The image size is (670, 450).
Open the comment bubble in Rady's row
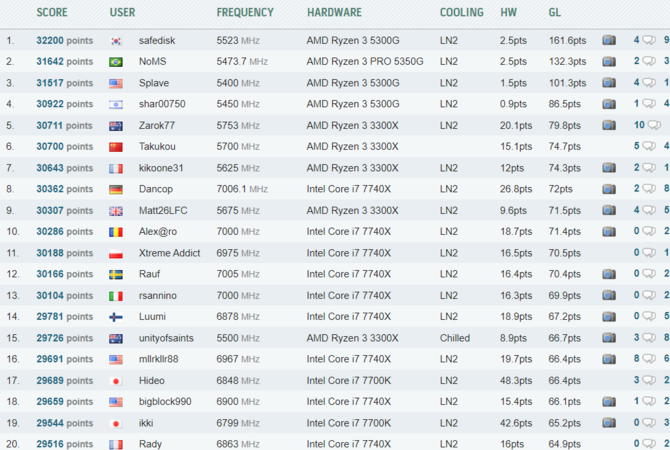(x=649, y=444)
